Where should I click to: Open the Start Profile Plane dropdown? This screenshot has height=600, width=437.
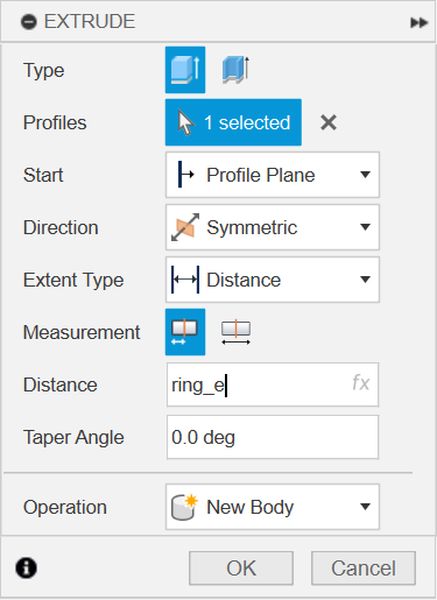pos(272,175)
